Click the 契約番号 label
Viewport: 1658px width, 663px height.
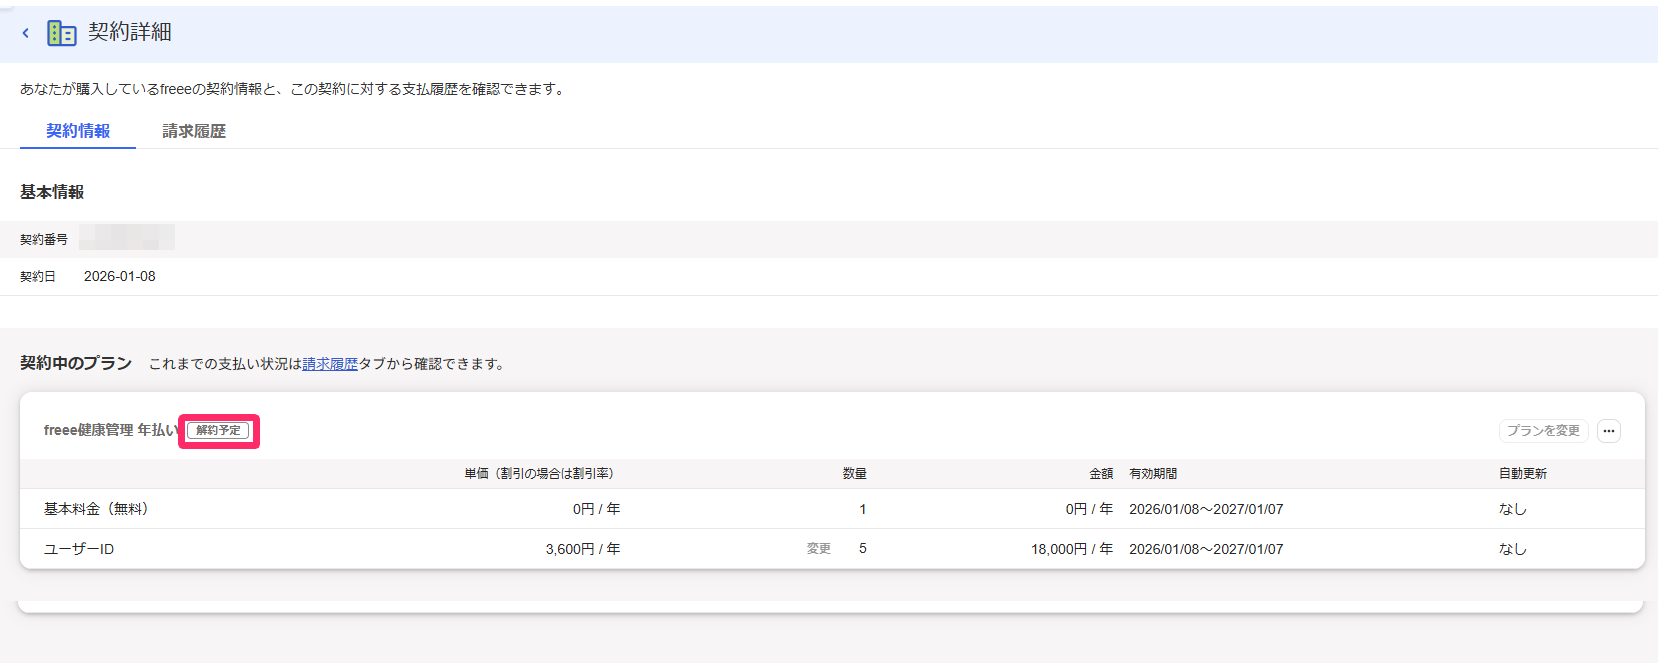44,240
